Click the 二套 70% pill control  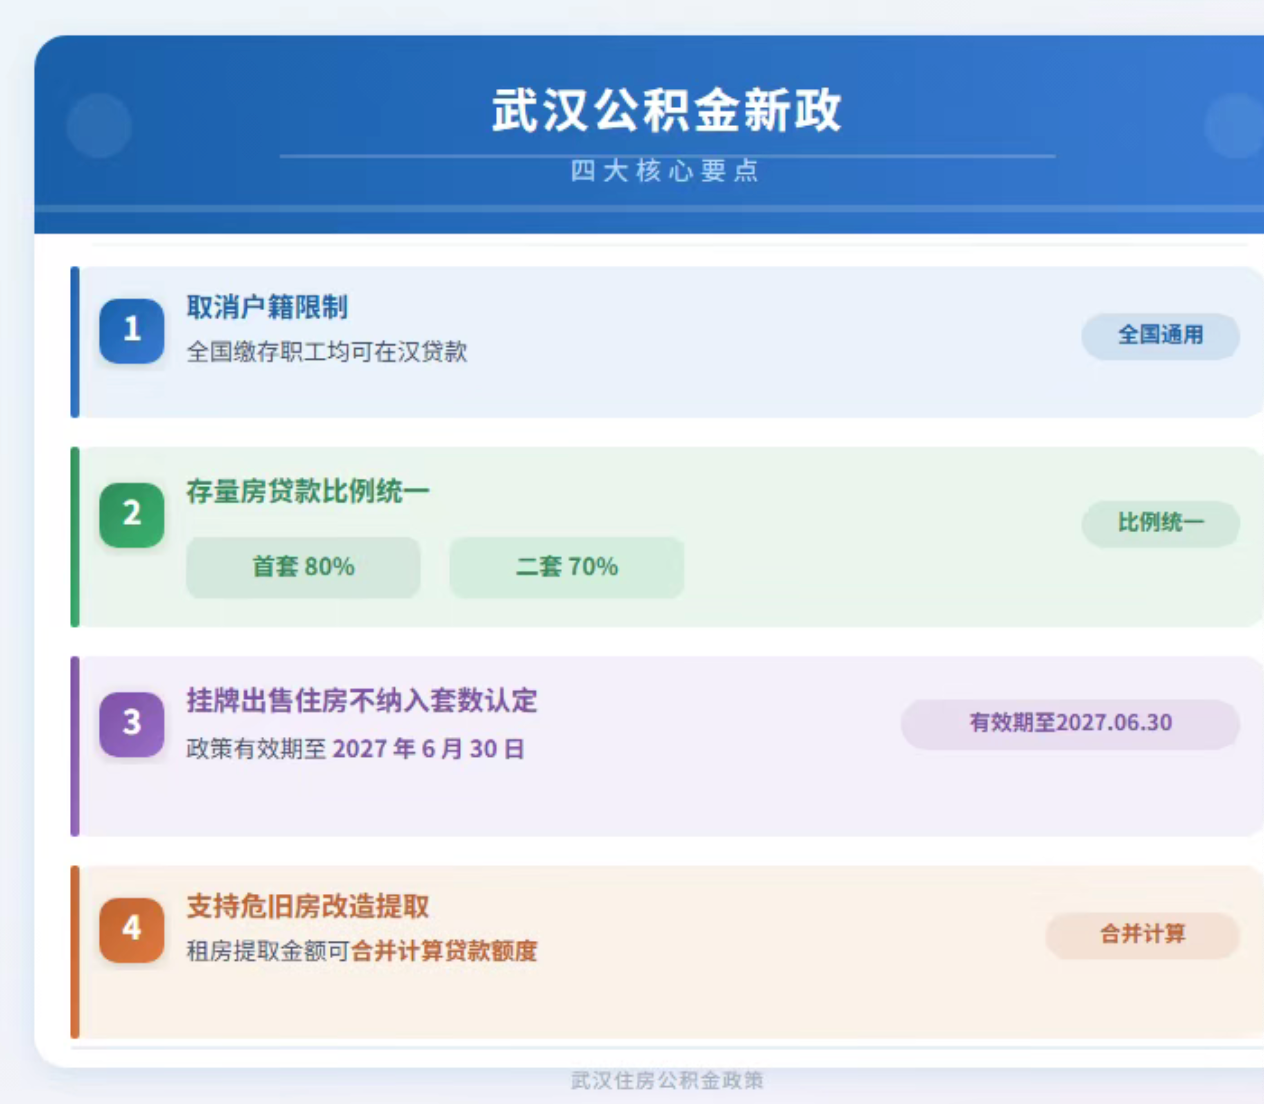coord(567,567)
